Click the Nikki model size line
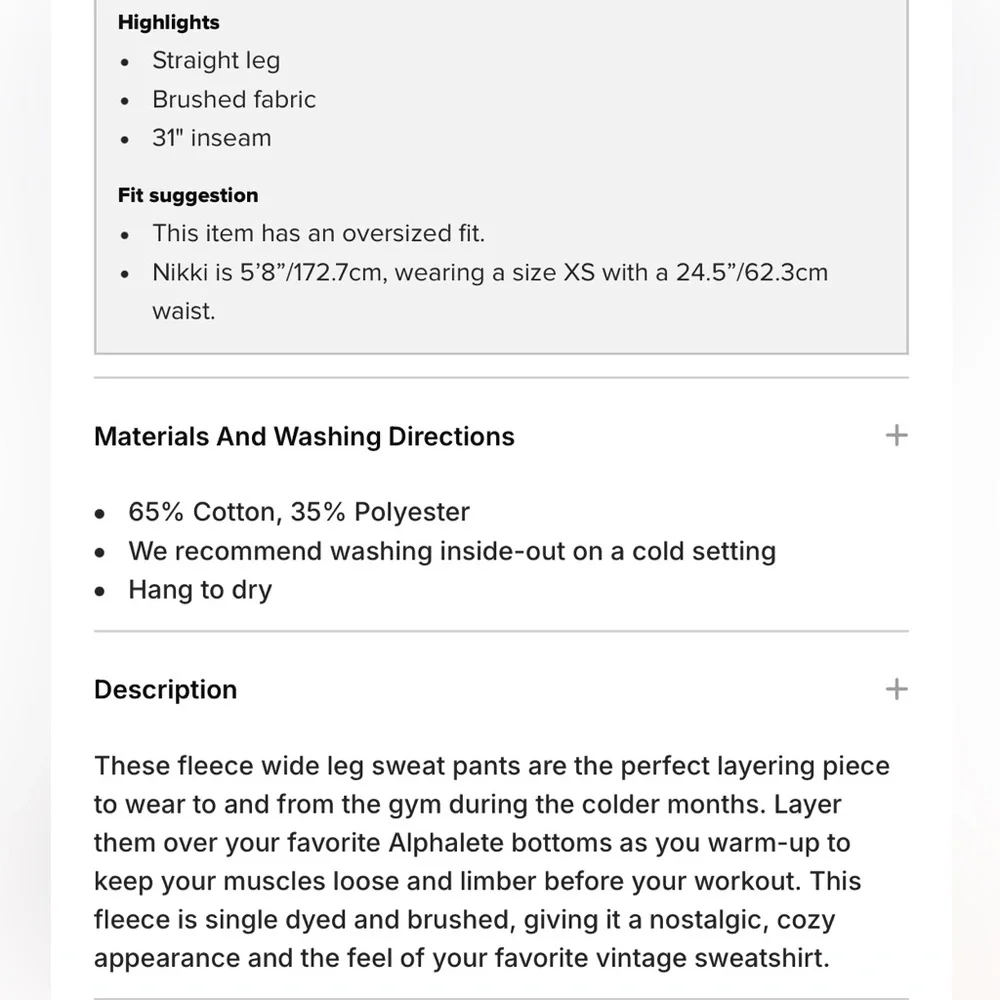 (490, 273)
